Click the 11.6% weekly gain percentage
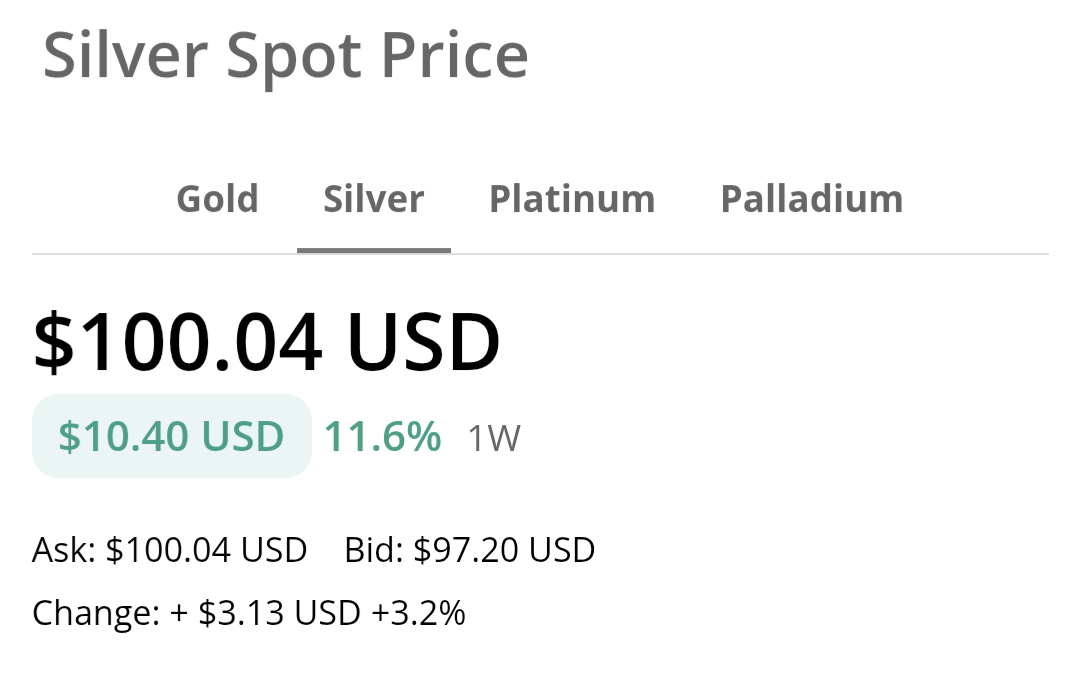 click(383, 437)
